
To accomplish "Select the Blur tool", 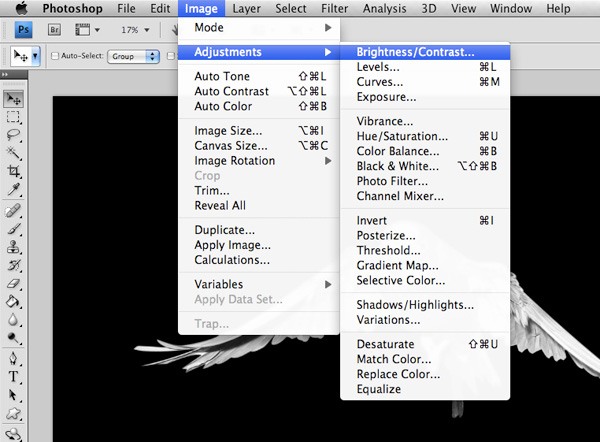I will pos(14,320).
